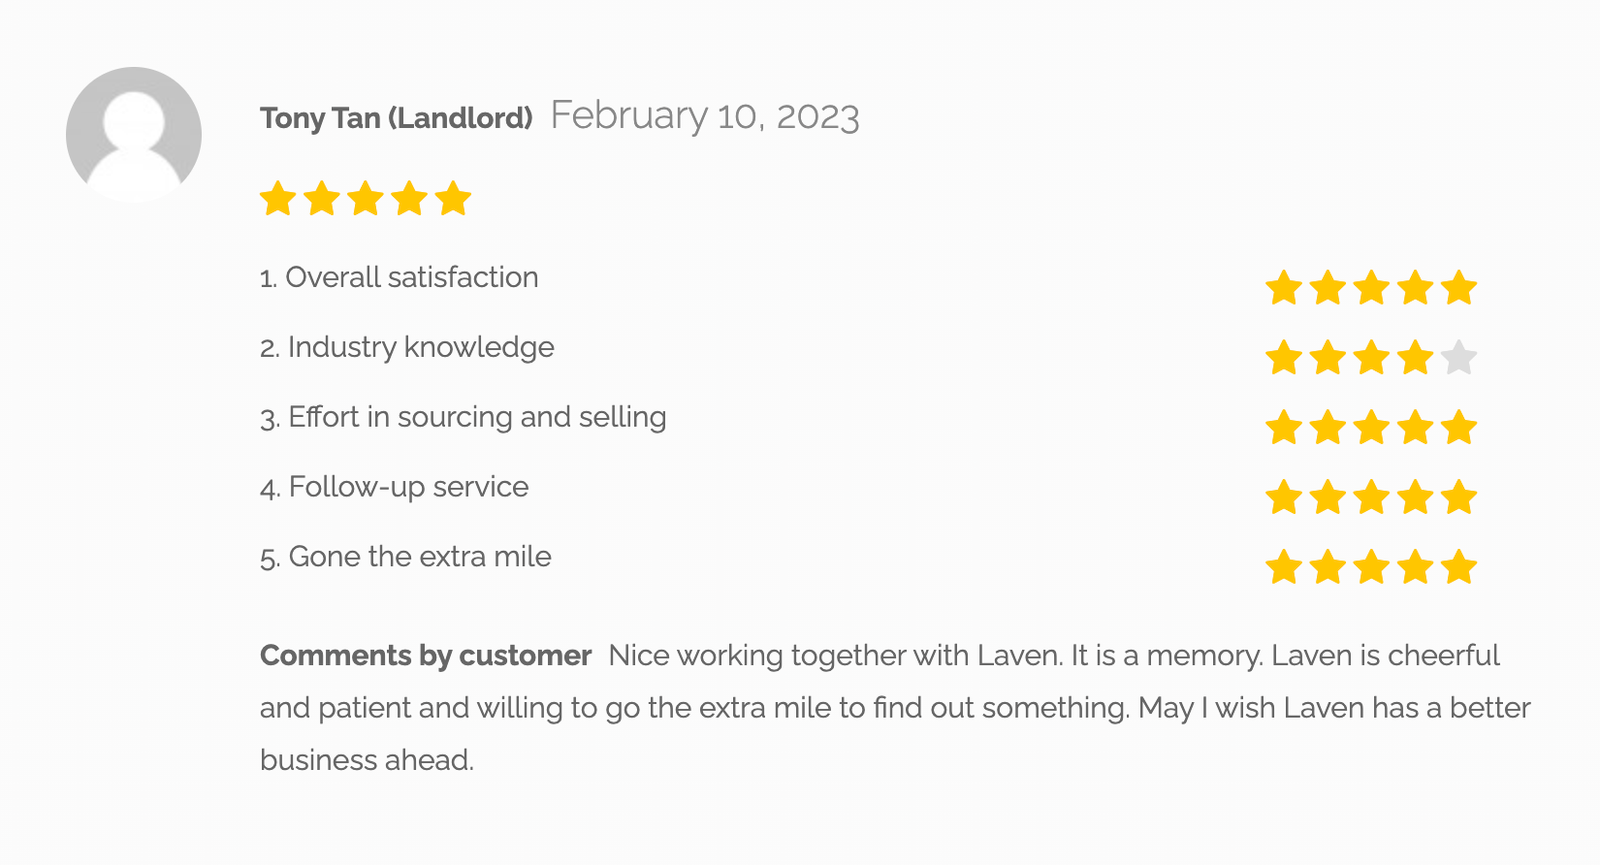This screenshot has width=1600, height=865.
Task: Click the reviewer's gray avatar placeholder
Action: pyautogui.click(x=134, y=135)
